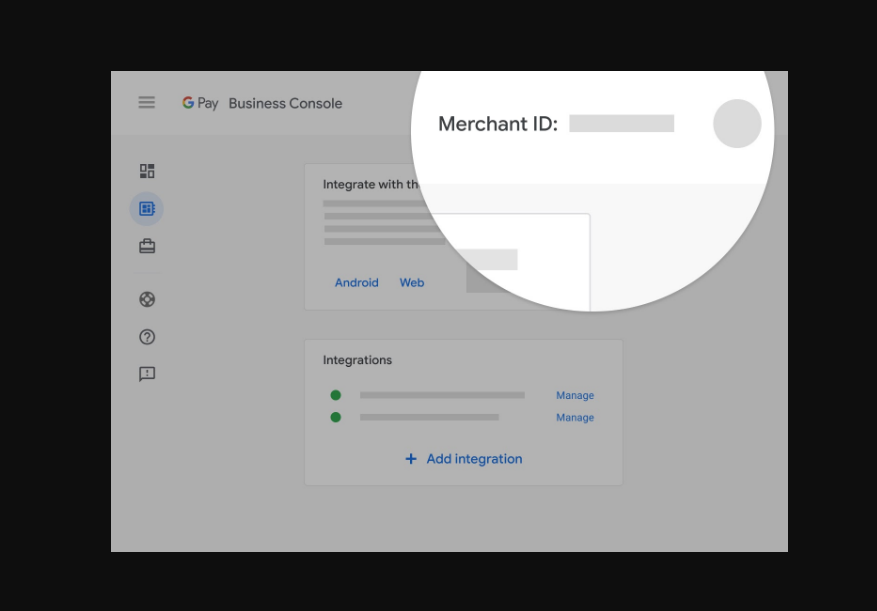This screenshot has width=877, height=611.
Task: Click the Google Pay logo
Action: (200, 103)
